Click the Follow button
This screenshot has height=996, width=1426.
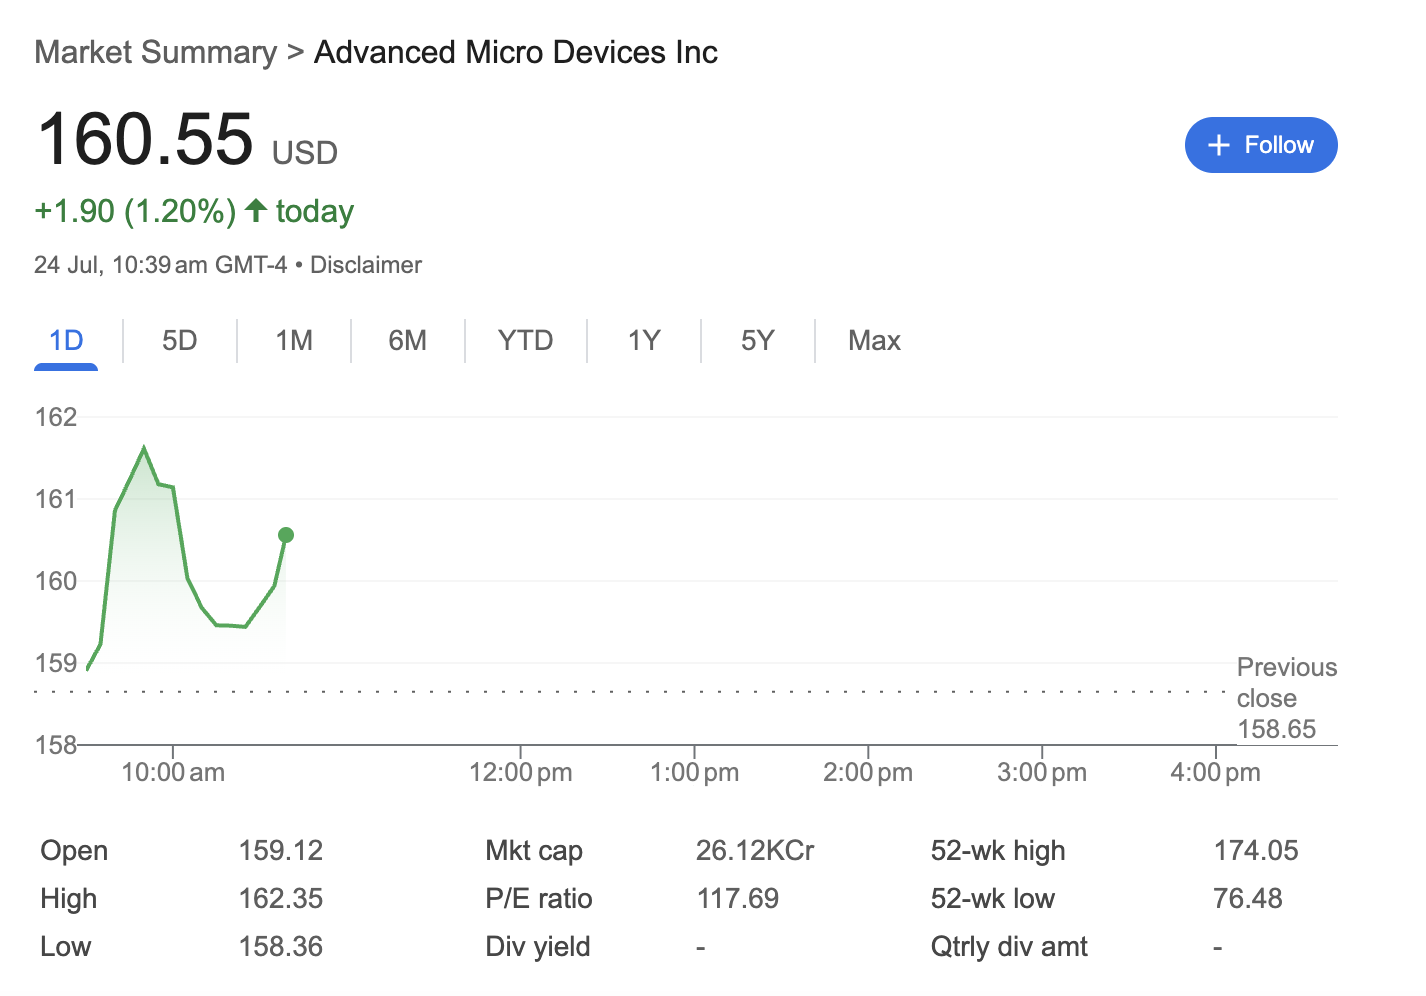point(1261,145)
